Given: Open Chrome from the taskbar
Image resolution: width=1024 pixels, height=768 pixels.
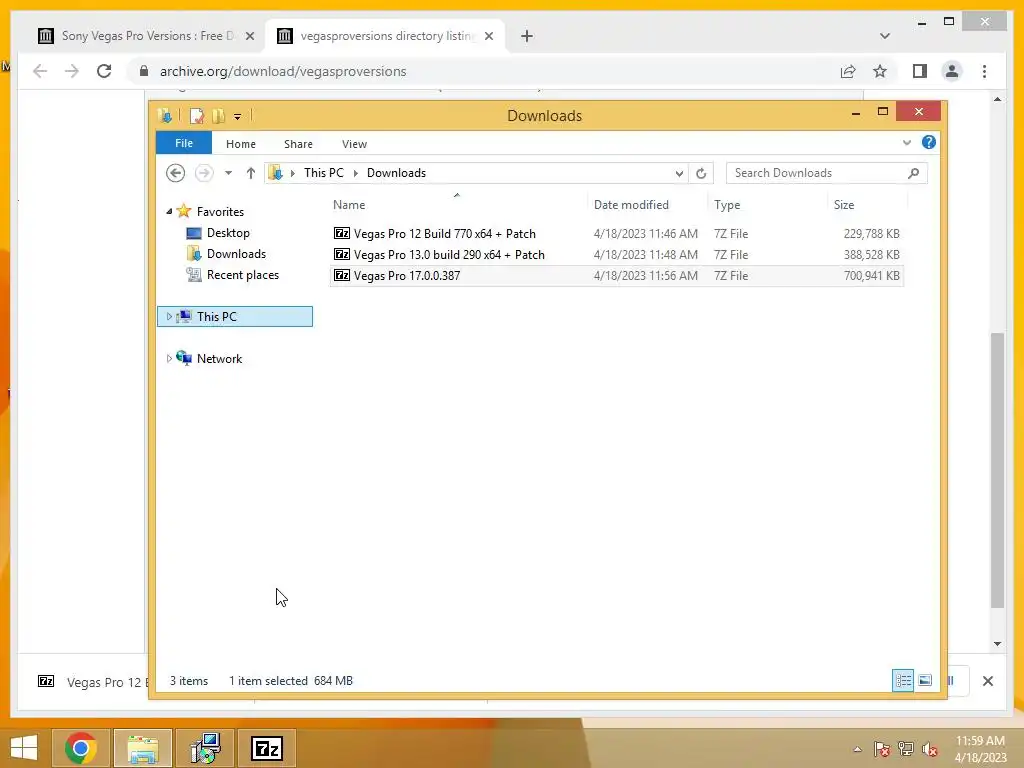Looking at the screenshot, I should 81,748.
